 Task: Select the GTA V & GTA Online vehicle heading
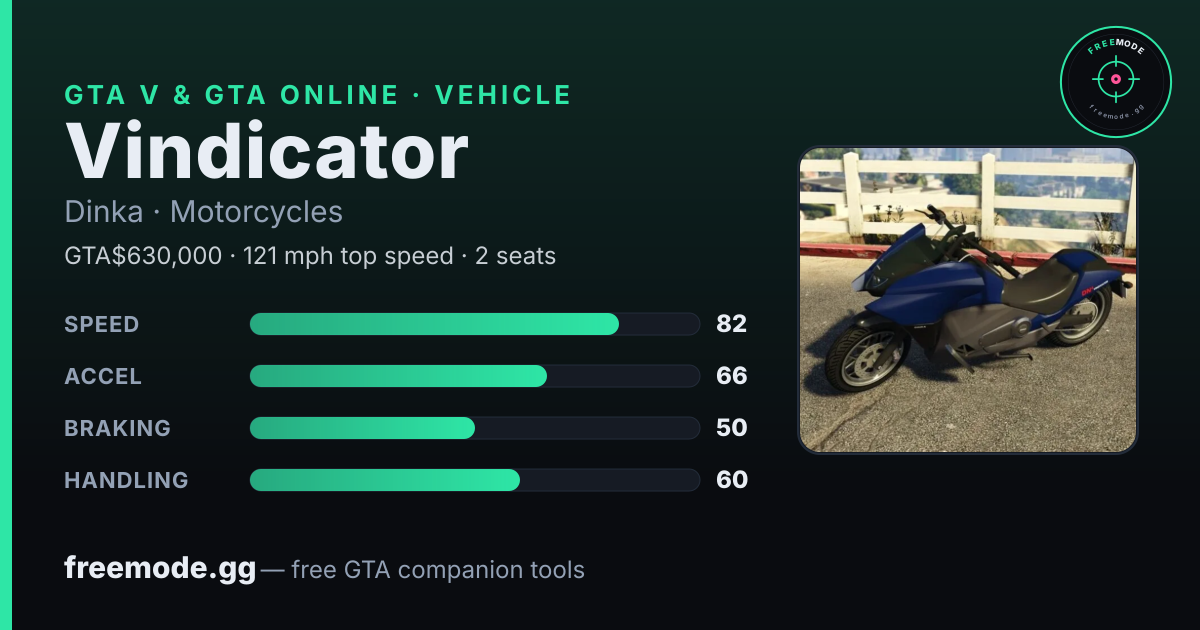click(318, 95)
